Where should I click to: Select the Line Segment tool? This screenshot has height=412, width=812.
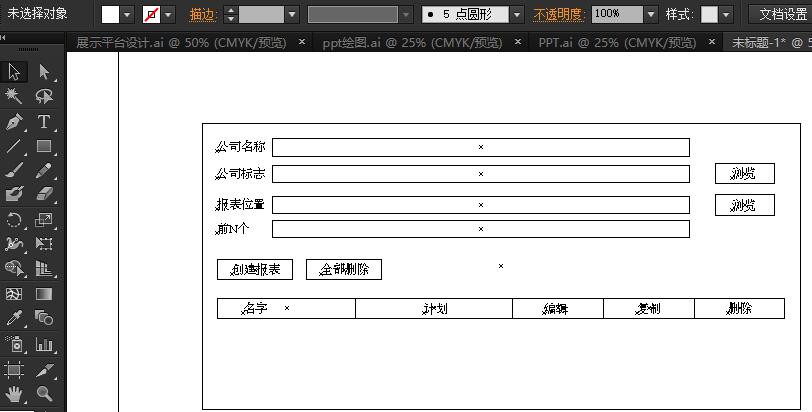14,146
